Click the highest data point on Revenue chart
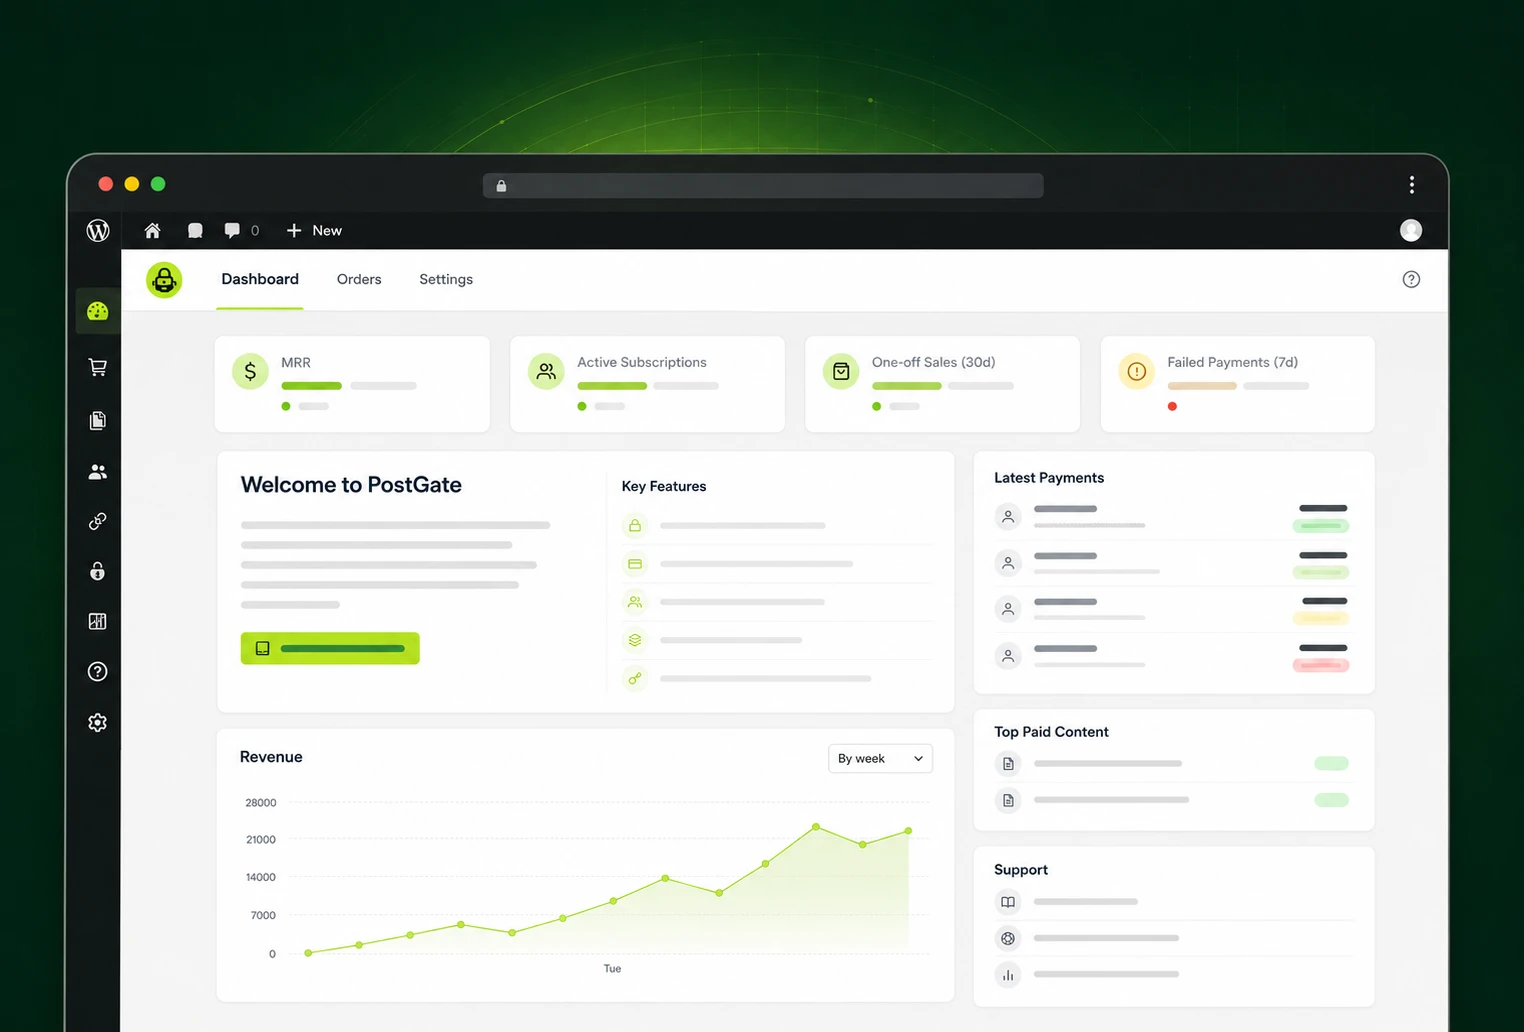This screenshot has width=1524, height=1032. 816,827
